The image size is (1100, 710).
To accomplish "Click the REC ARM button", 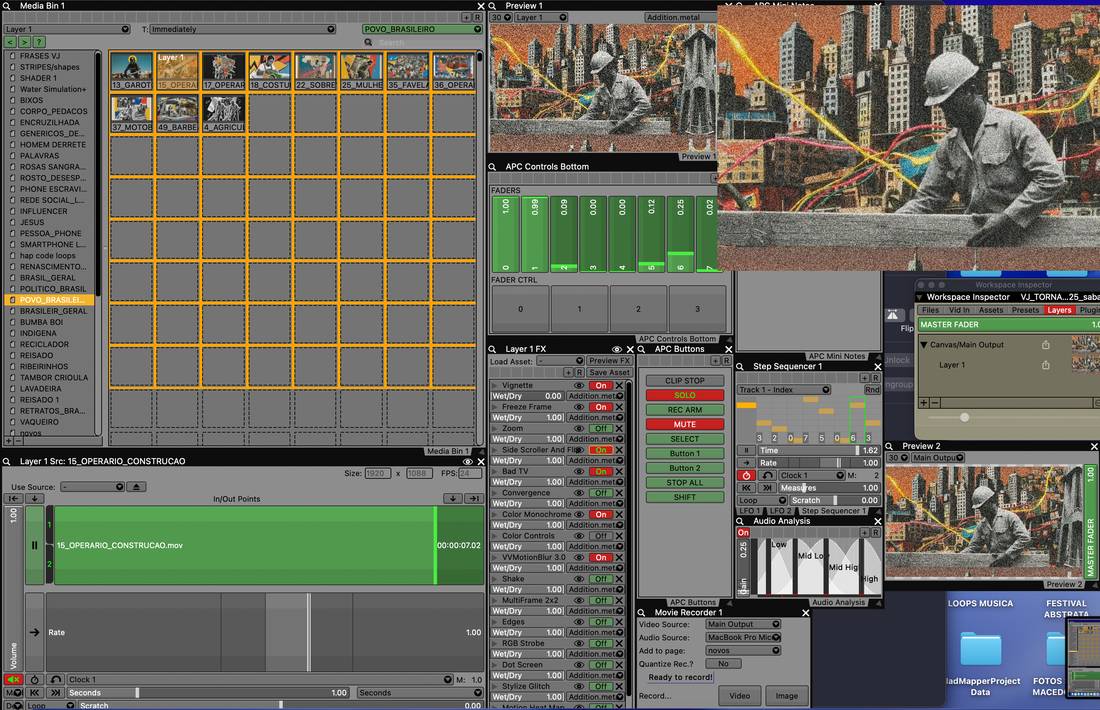I will (x=685, y=410).
